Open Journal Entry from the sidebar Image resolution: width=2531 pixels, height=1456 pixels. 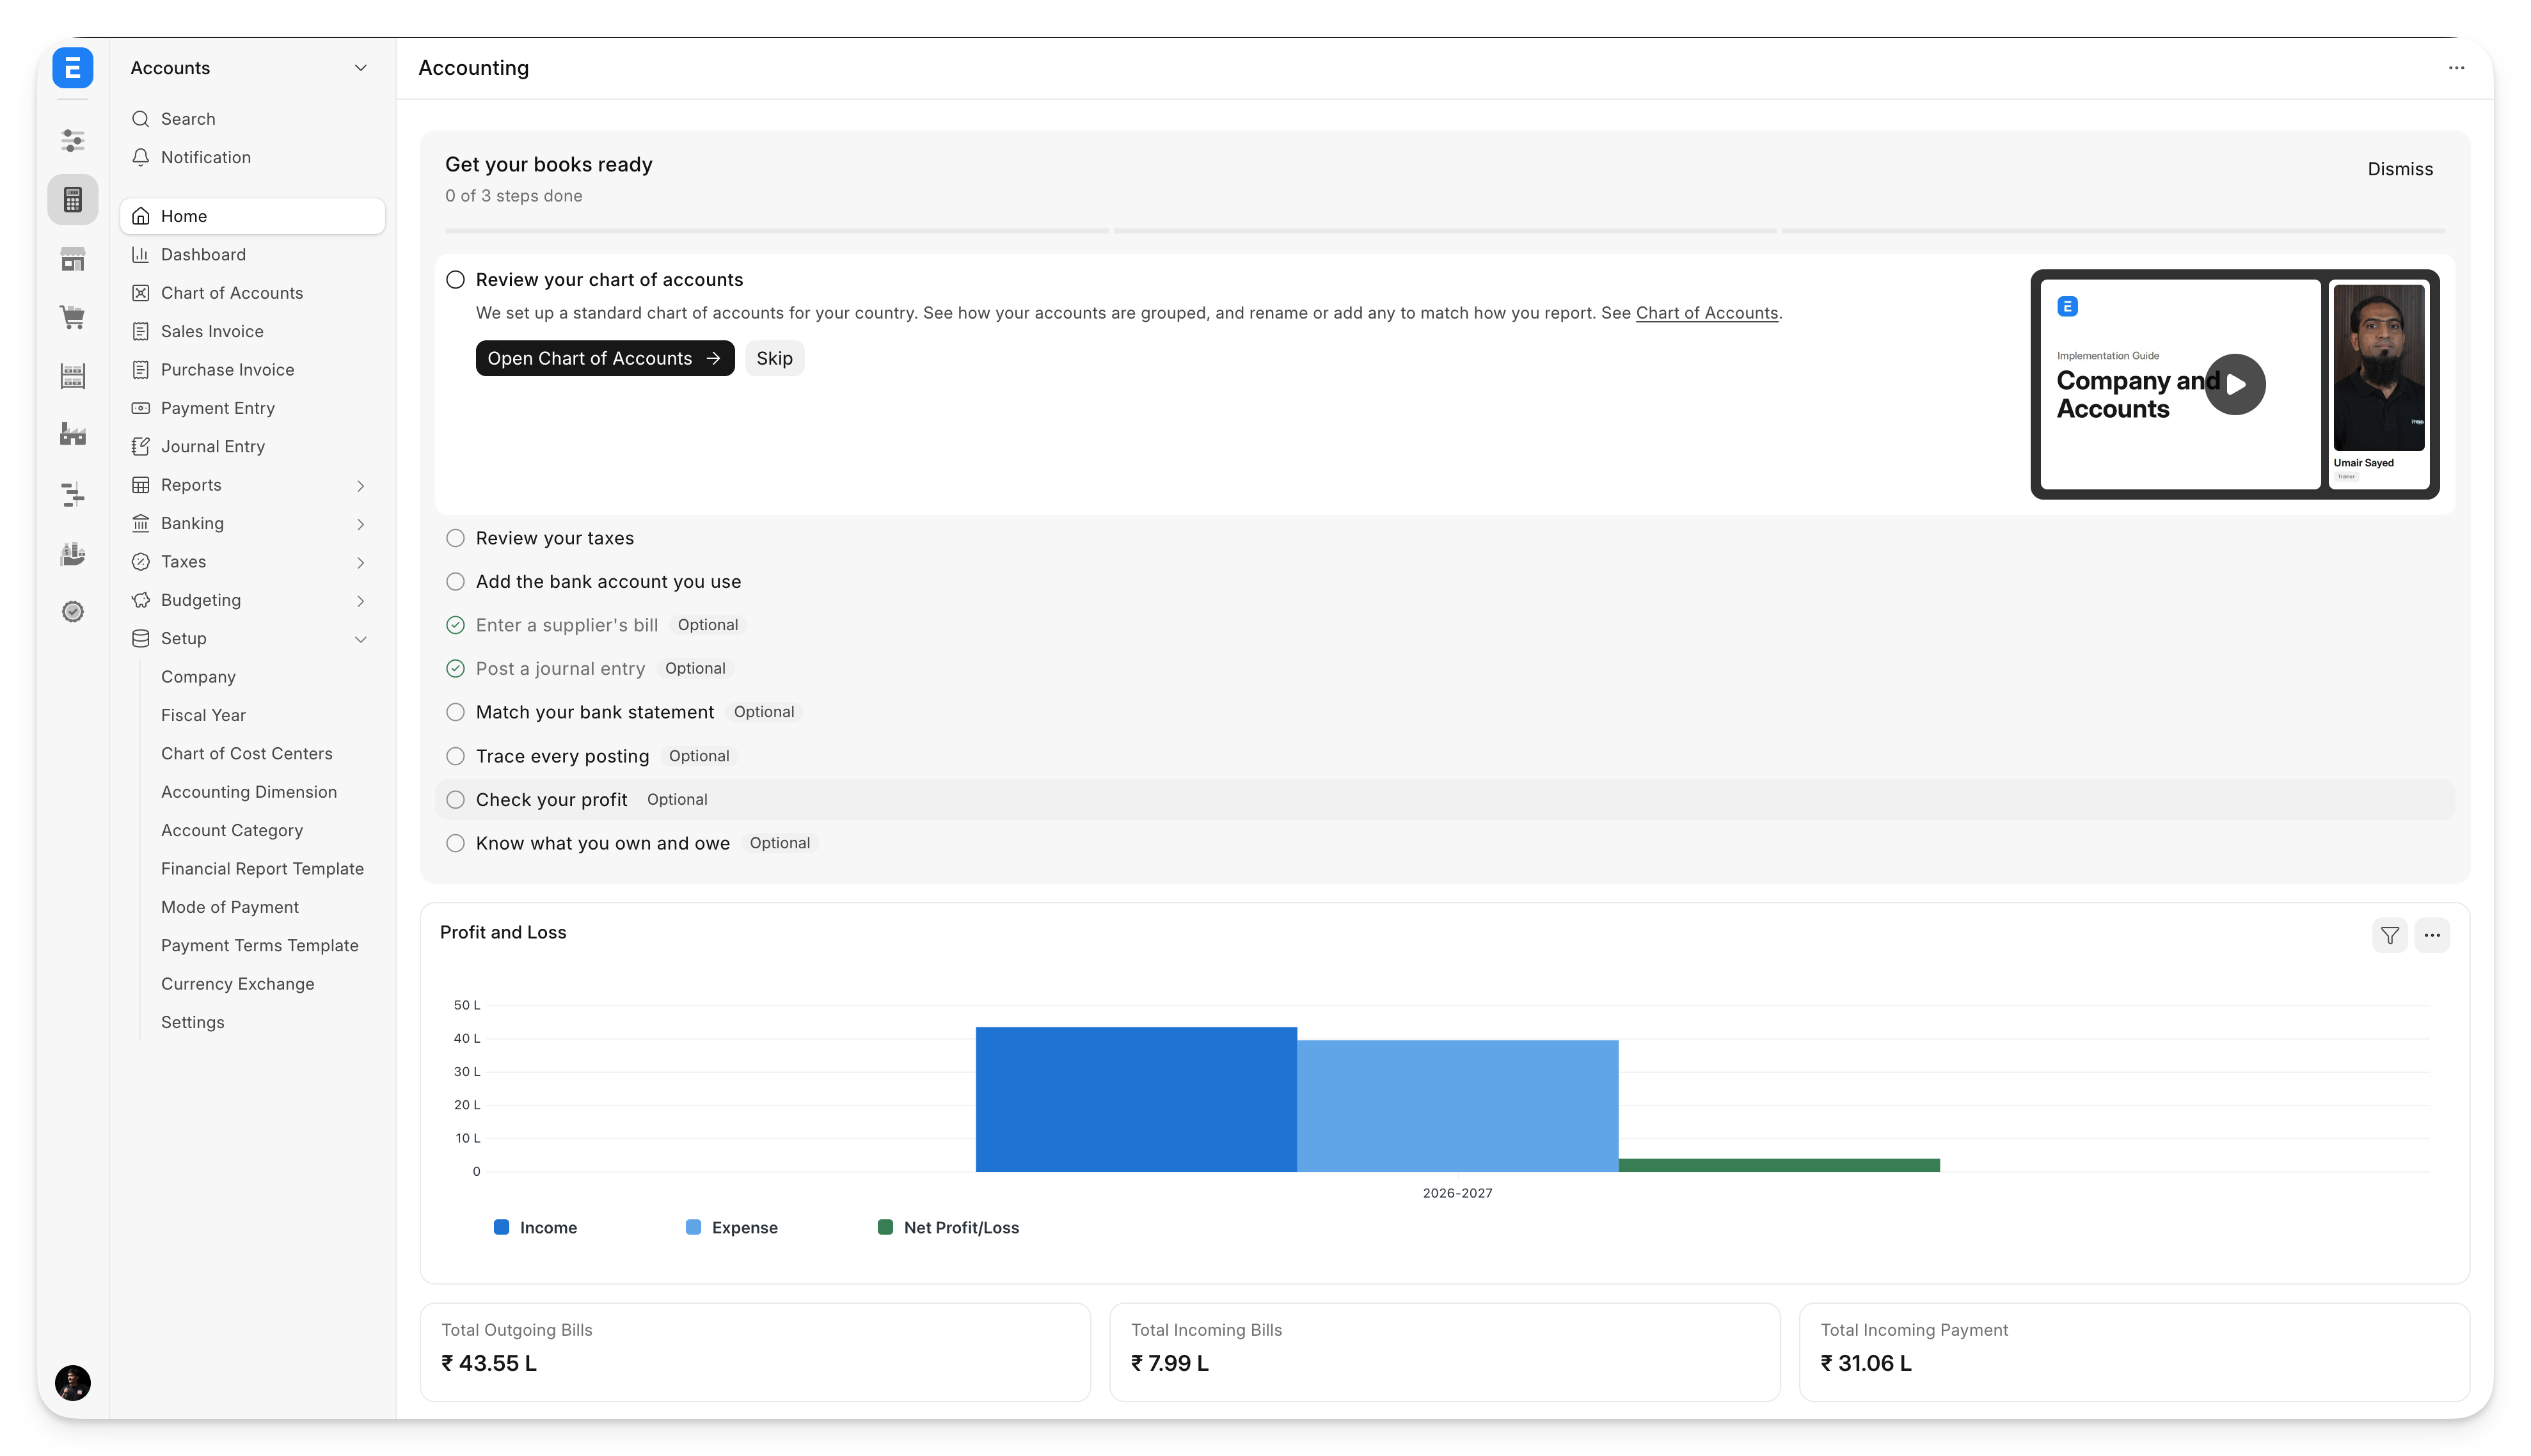click(x=252, y=447)
